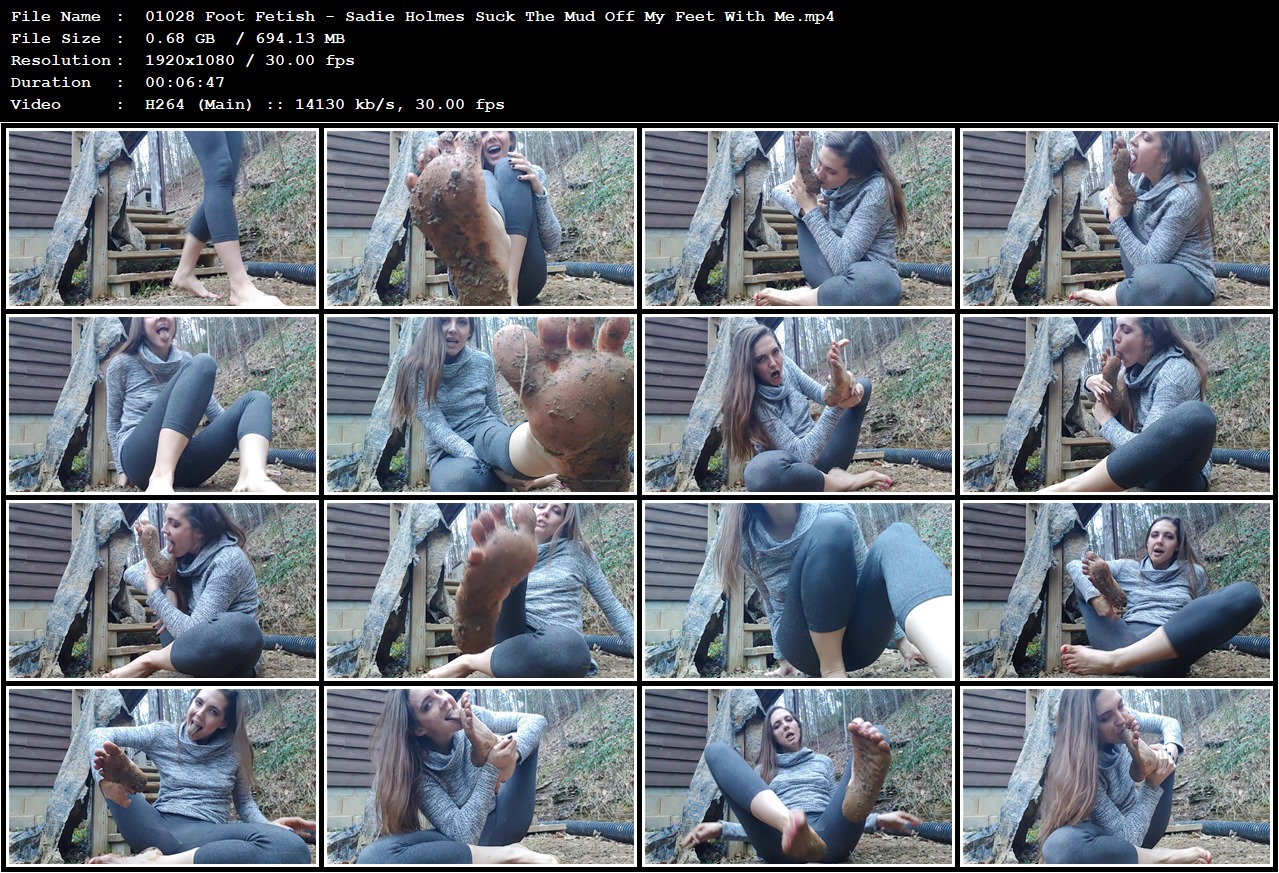The image size is (1279, 873).
Task: Open second thumbnail in the top row
Action: click(481, 218)
